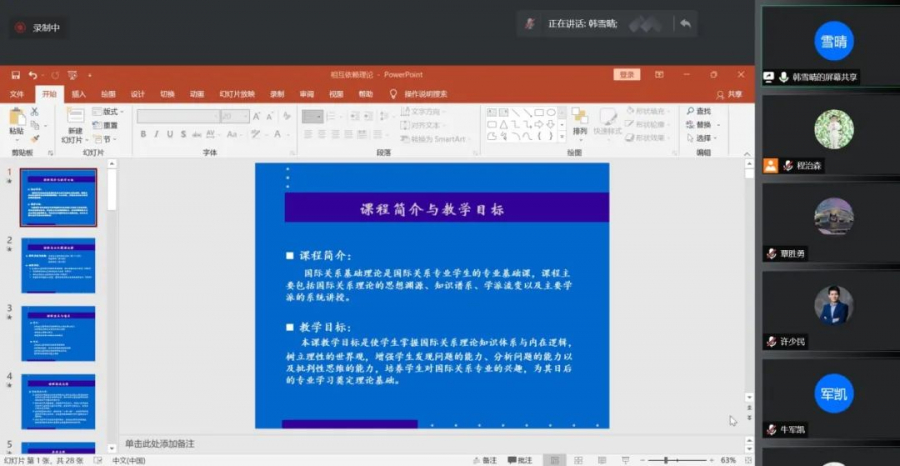Open the font size dropdown box

pos(235,116)
